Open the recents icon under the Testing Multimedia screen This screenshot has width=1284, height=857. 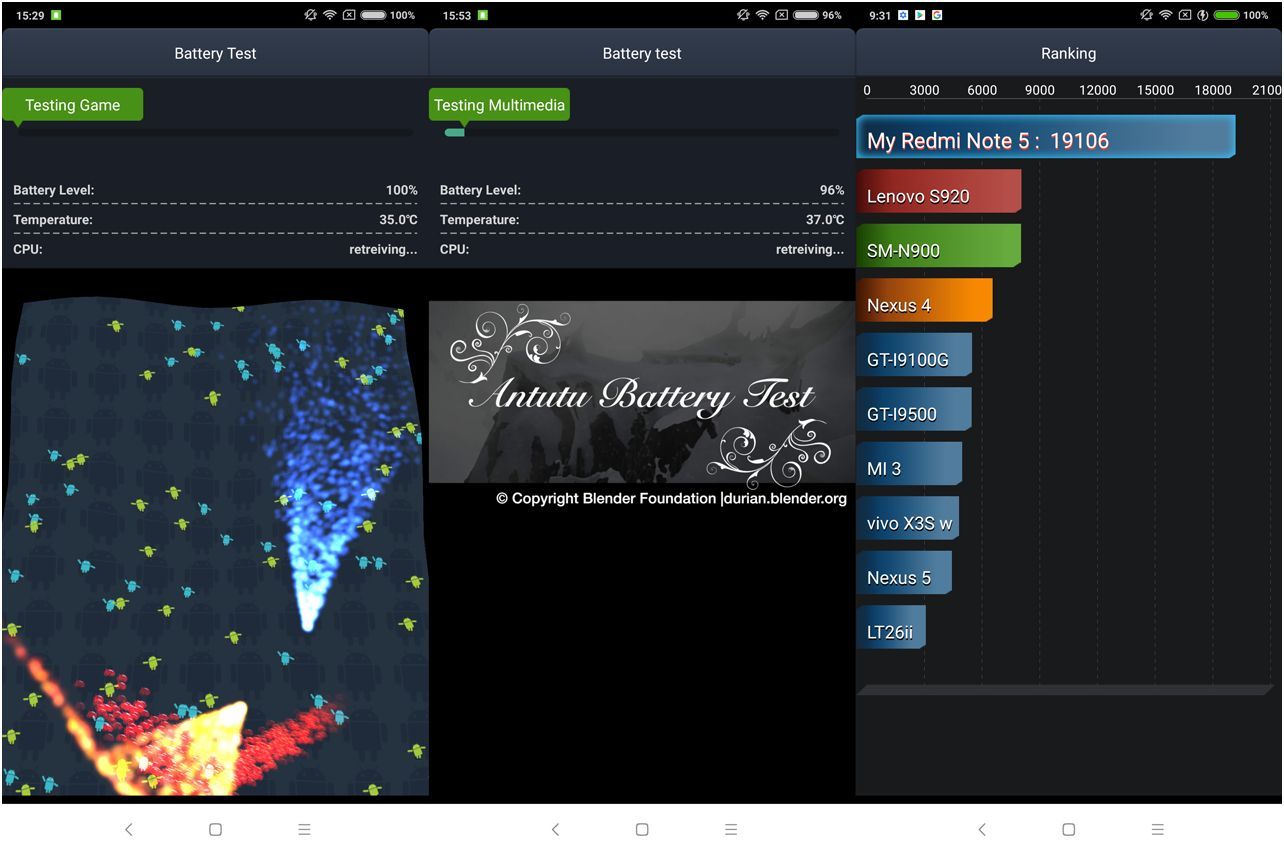coord(731,829)
